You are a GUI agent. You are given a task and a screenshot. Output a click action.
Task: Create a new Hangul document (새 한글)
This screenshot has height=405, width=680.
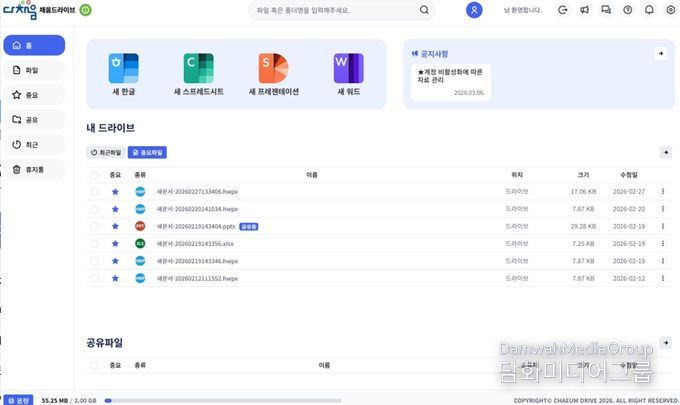[125, 75]
